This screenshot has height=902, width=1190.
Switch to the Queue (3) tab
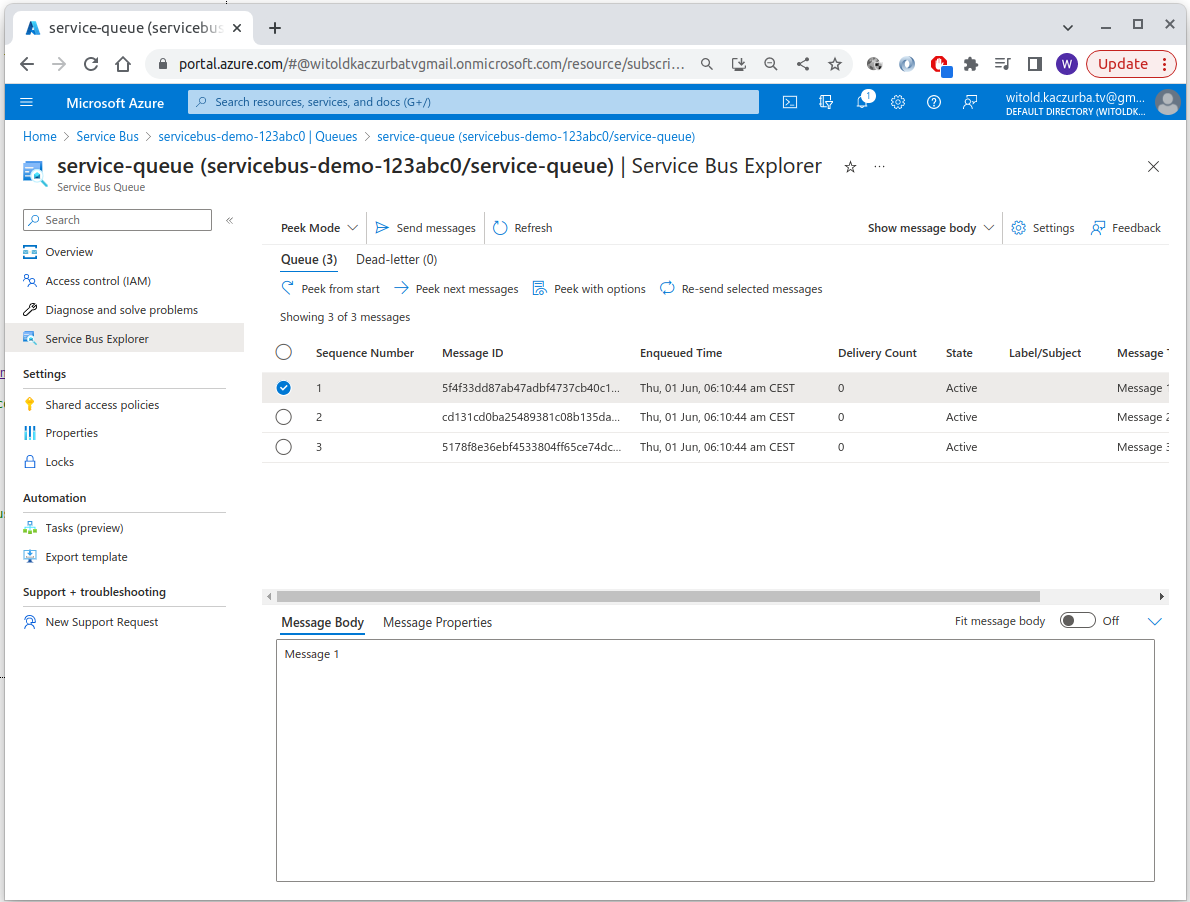309,259
